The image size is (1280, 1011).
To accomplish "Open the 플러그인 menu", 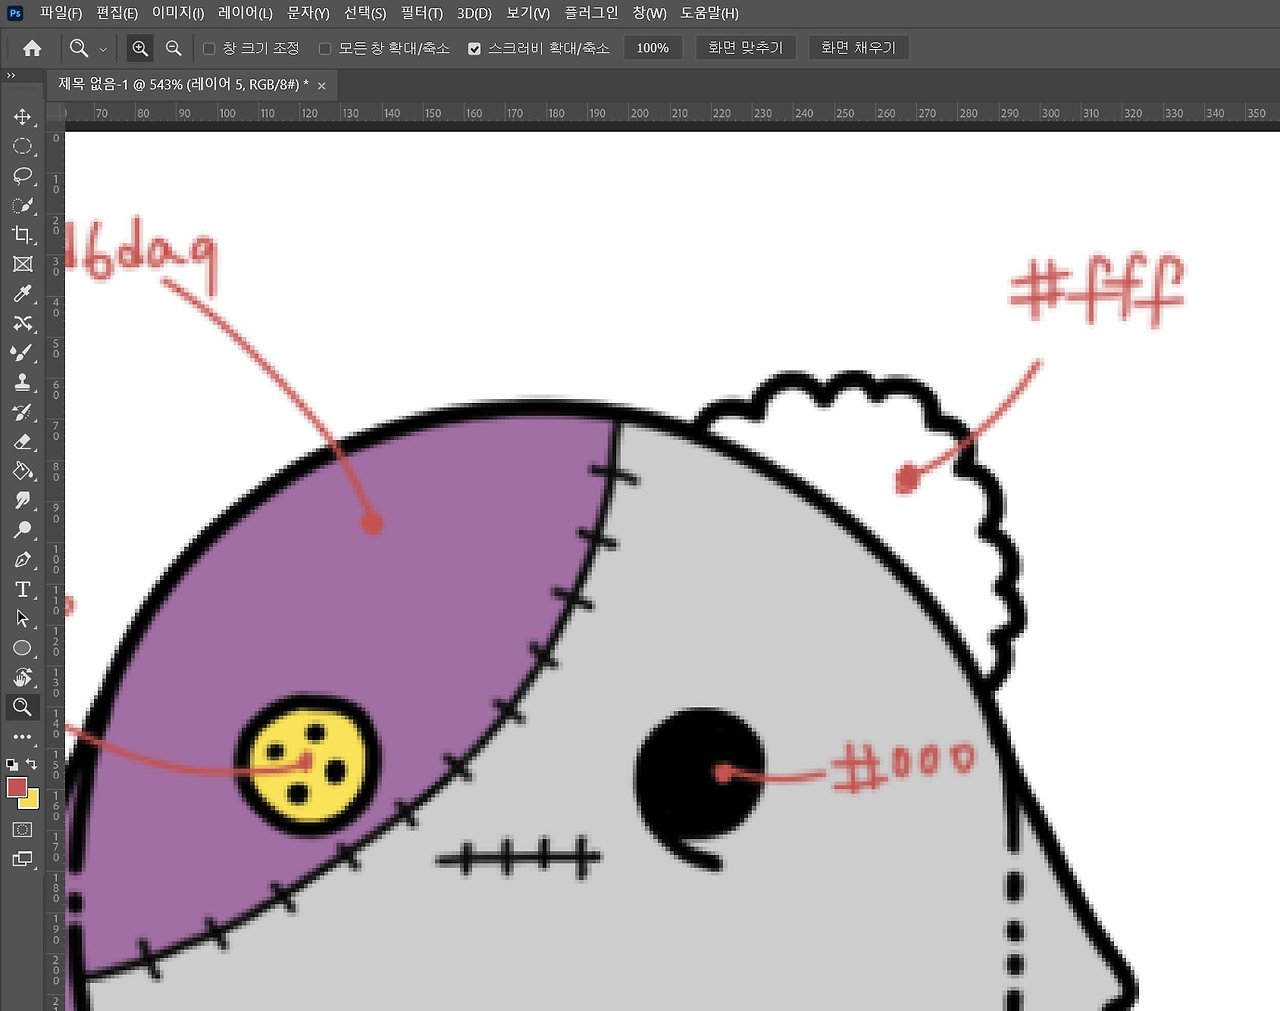I will 591,13.
